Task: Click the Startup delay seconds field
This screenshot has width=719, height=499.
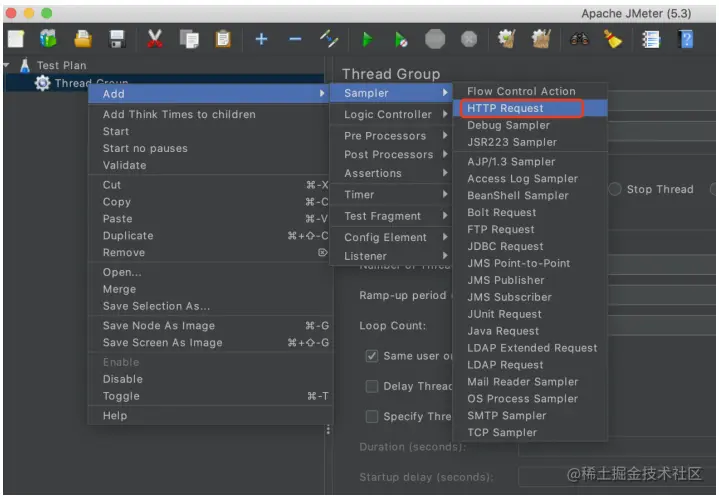Action: pos(617,477)
